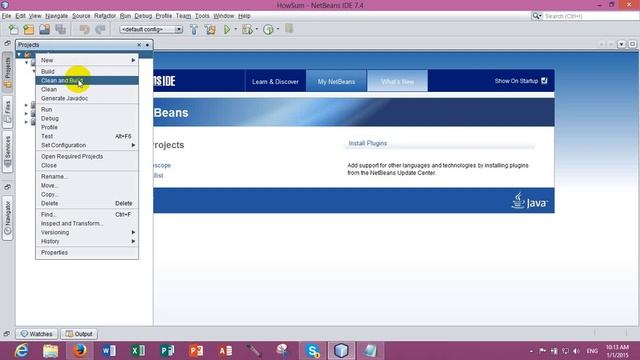Screen dimensions: 640x360
Task: Click the New File toolbar icon
Action: [13, 29]
